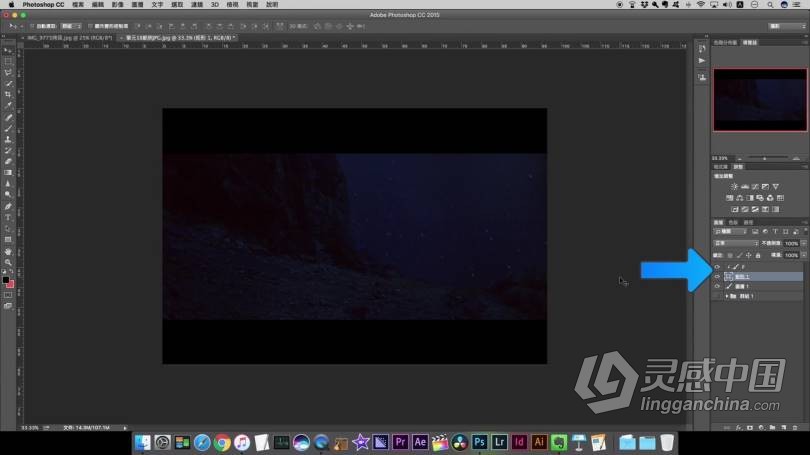Add a Channel Mixer adjustment layer
The image size is (810, 455).
click(x=770, y=198)
